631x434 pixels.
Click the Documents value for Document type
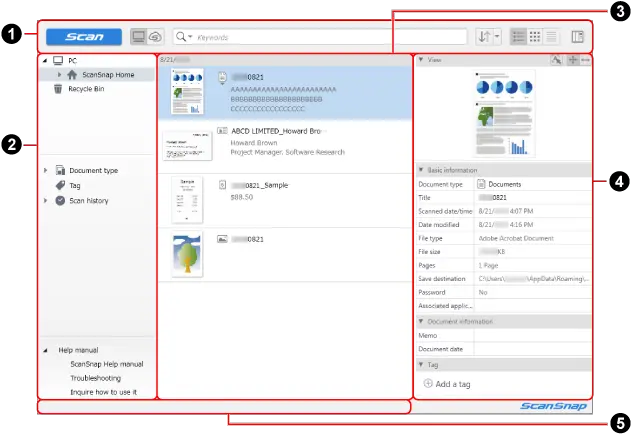coord(505,184)
